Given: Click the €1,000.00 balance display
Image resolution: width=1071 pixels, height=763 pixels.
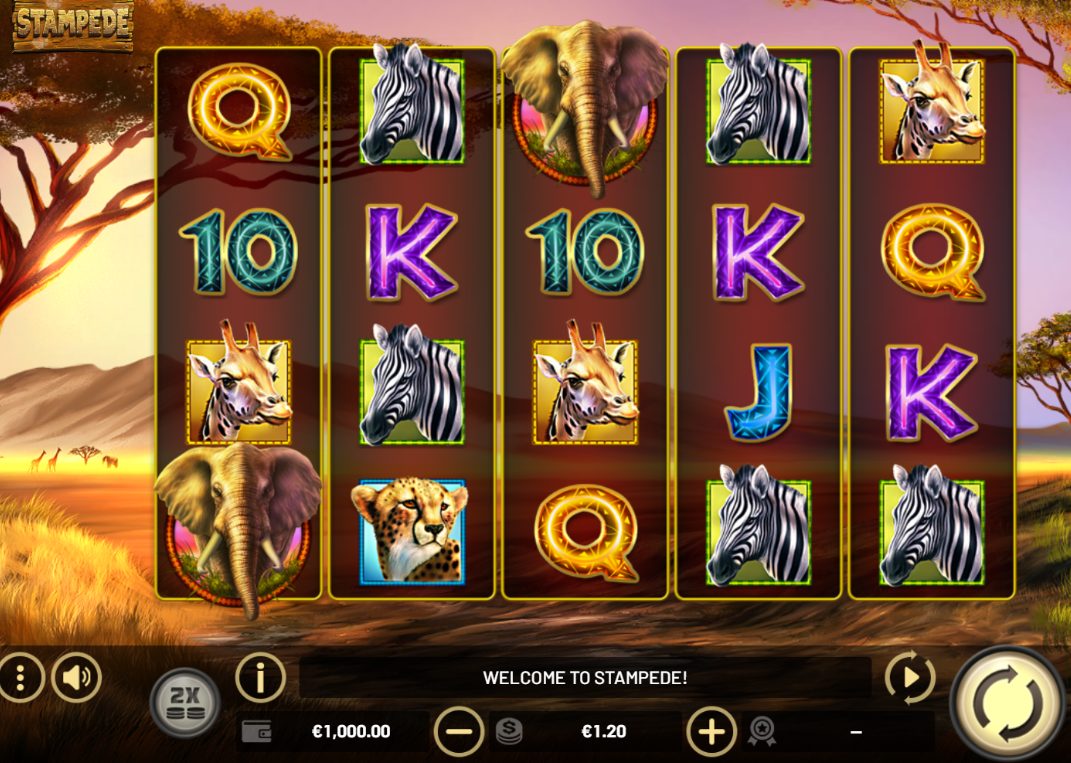Looking at the screenshot, I should coord(351,732).
